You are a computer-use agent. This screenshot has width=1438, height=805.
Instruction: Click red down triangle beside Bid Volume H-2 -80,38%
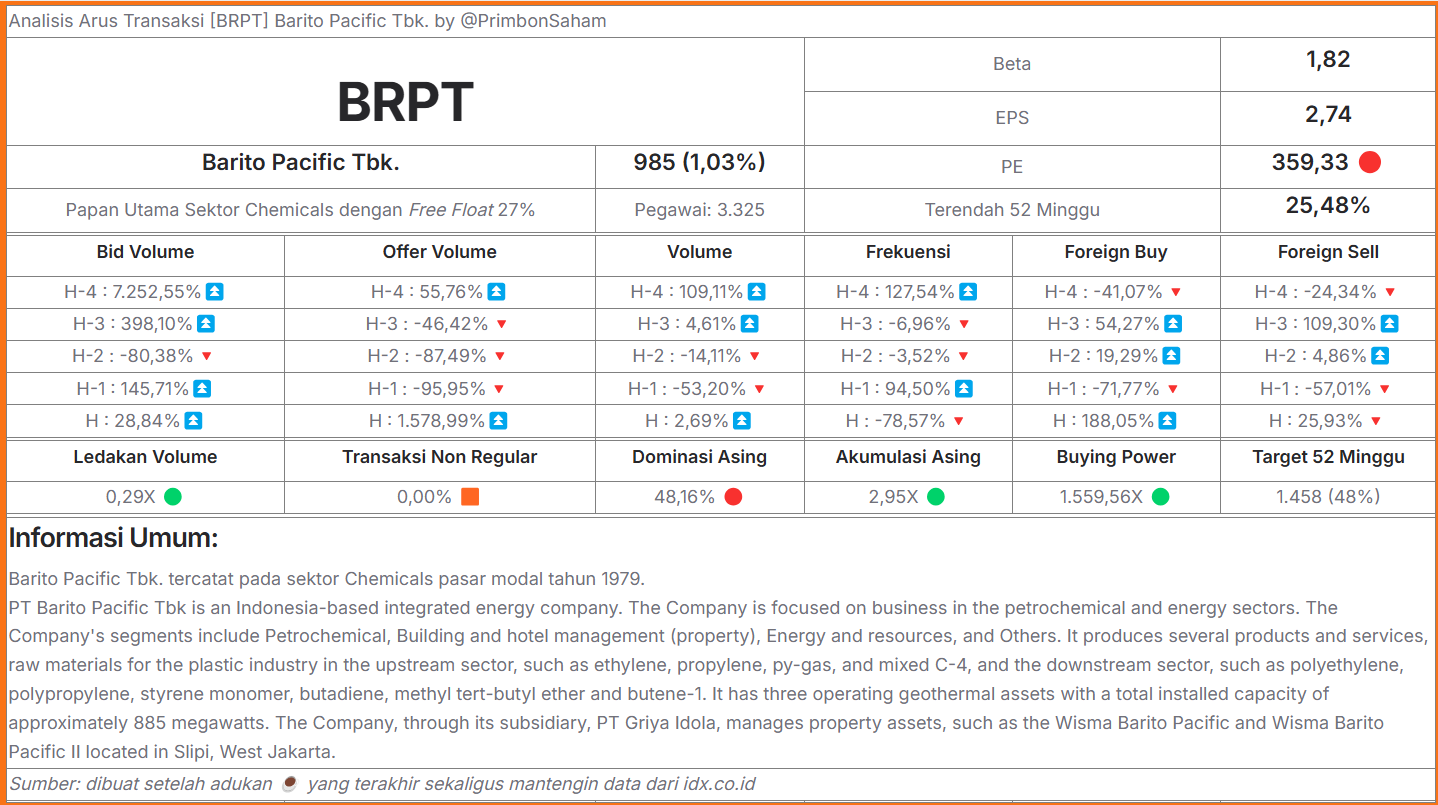click(207, 356)
